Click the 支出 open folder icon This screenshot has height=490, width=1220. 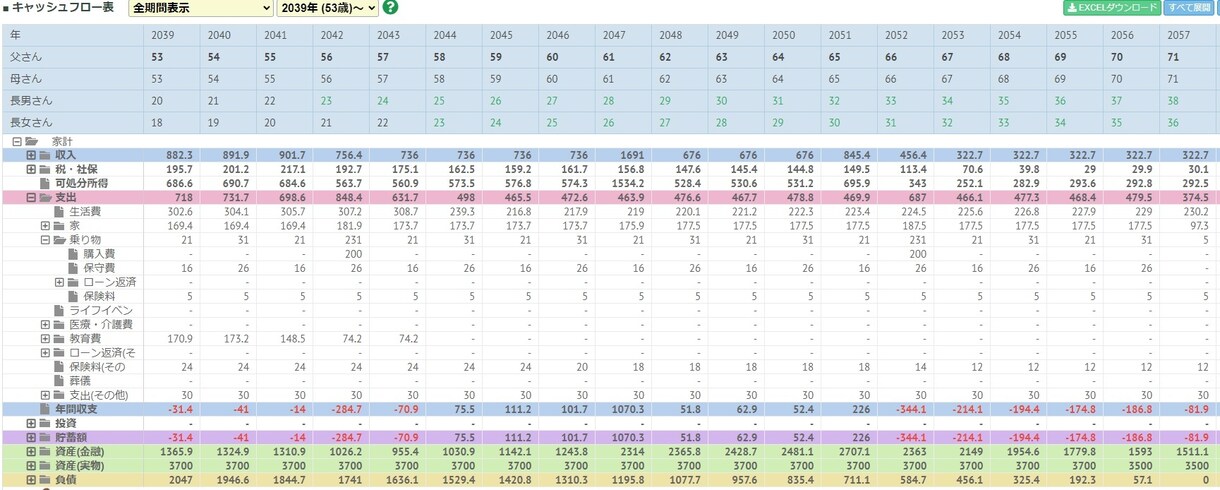45,198
